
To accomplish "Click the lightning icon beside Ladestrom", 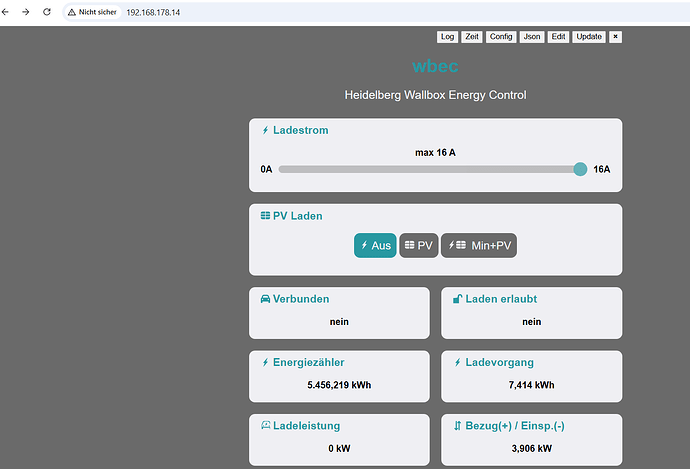I will tap(265, 130).
